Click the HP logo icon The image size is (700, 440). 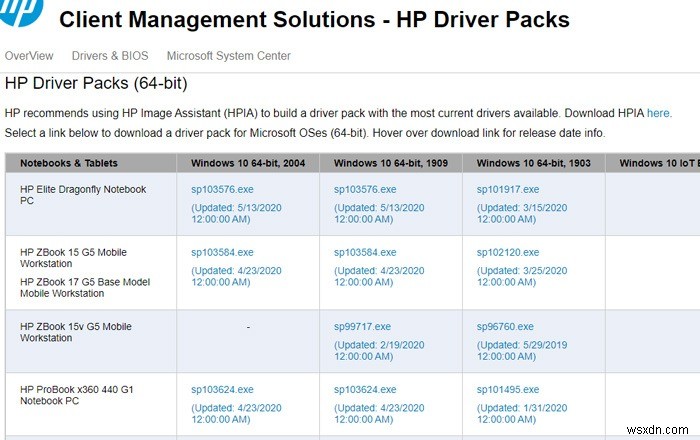coord(22,17)
